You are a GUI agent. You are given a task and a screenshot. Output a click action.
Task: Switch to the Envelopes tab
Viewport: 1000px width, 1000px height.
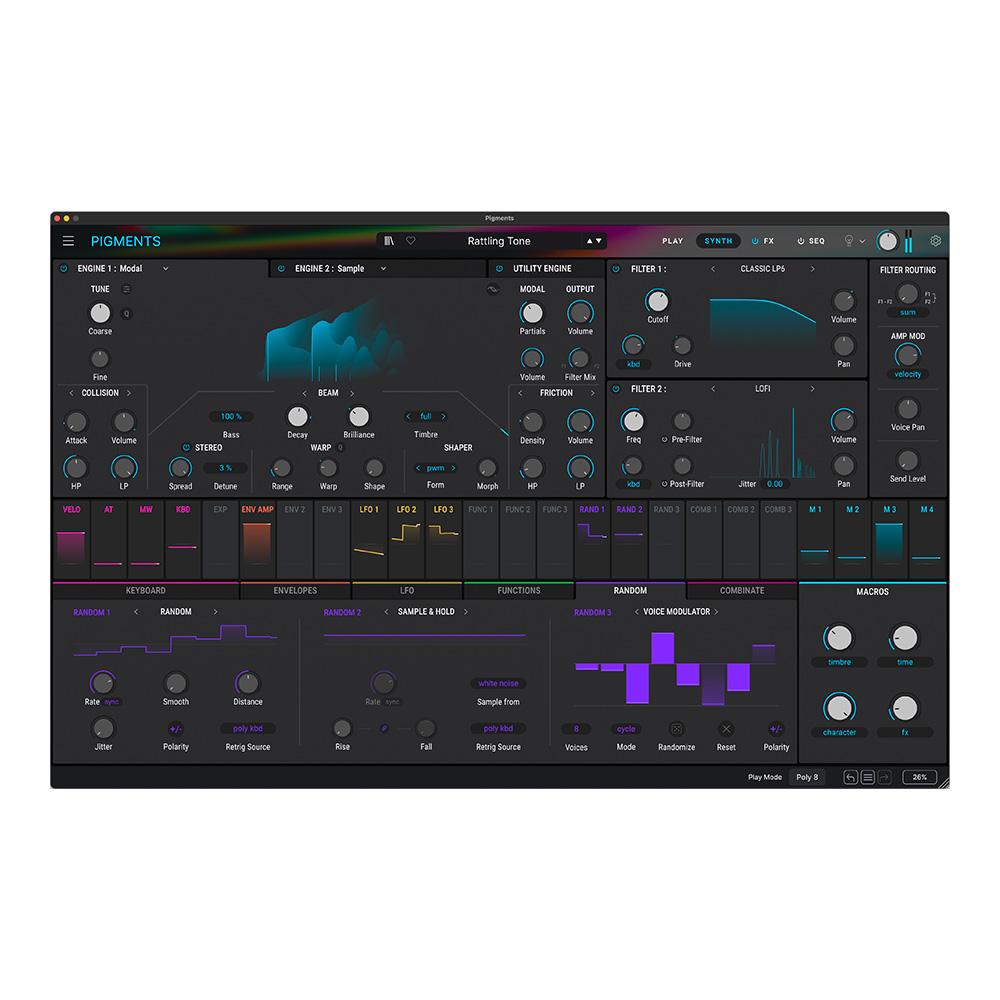pyautogui.click(x=295, y=591)
